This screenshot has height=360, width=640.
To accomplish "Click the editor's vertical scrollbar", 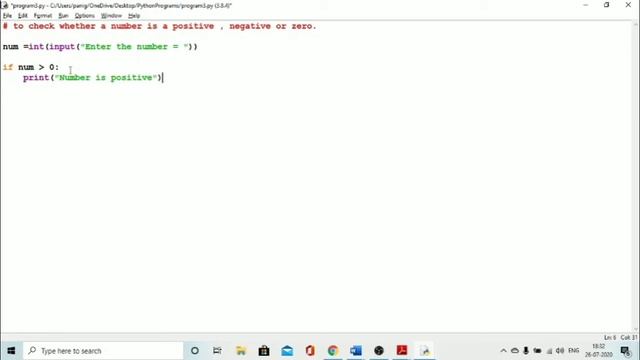I will pos(636,176).
